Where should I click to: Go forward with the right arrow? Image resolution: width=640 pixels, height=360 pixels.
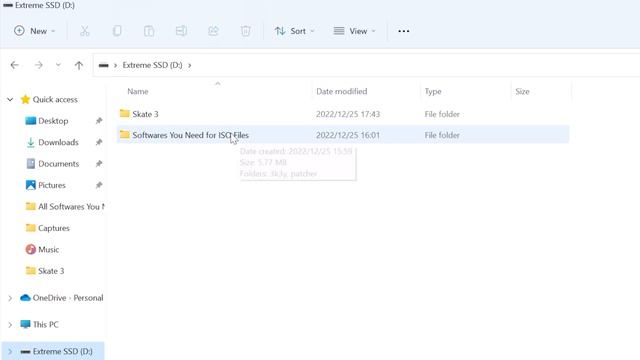pos(39,65)
